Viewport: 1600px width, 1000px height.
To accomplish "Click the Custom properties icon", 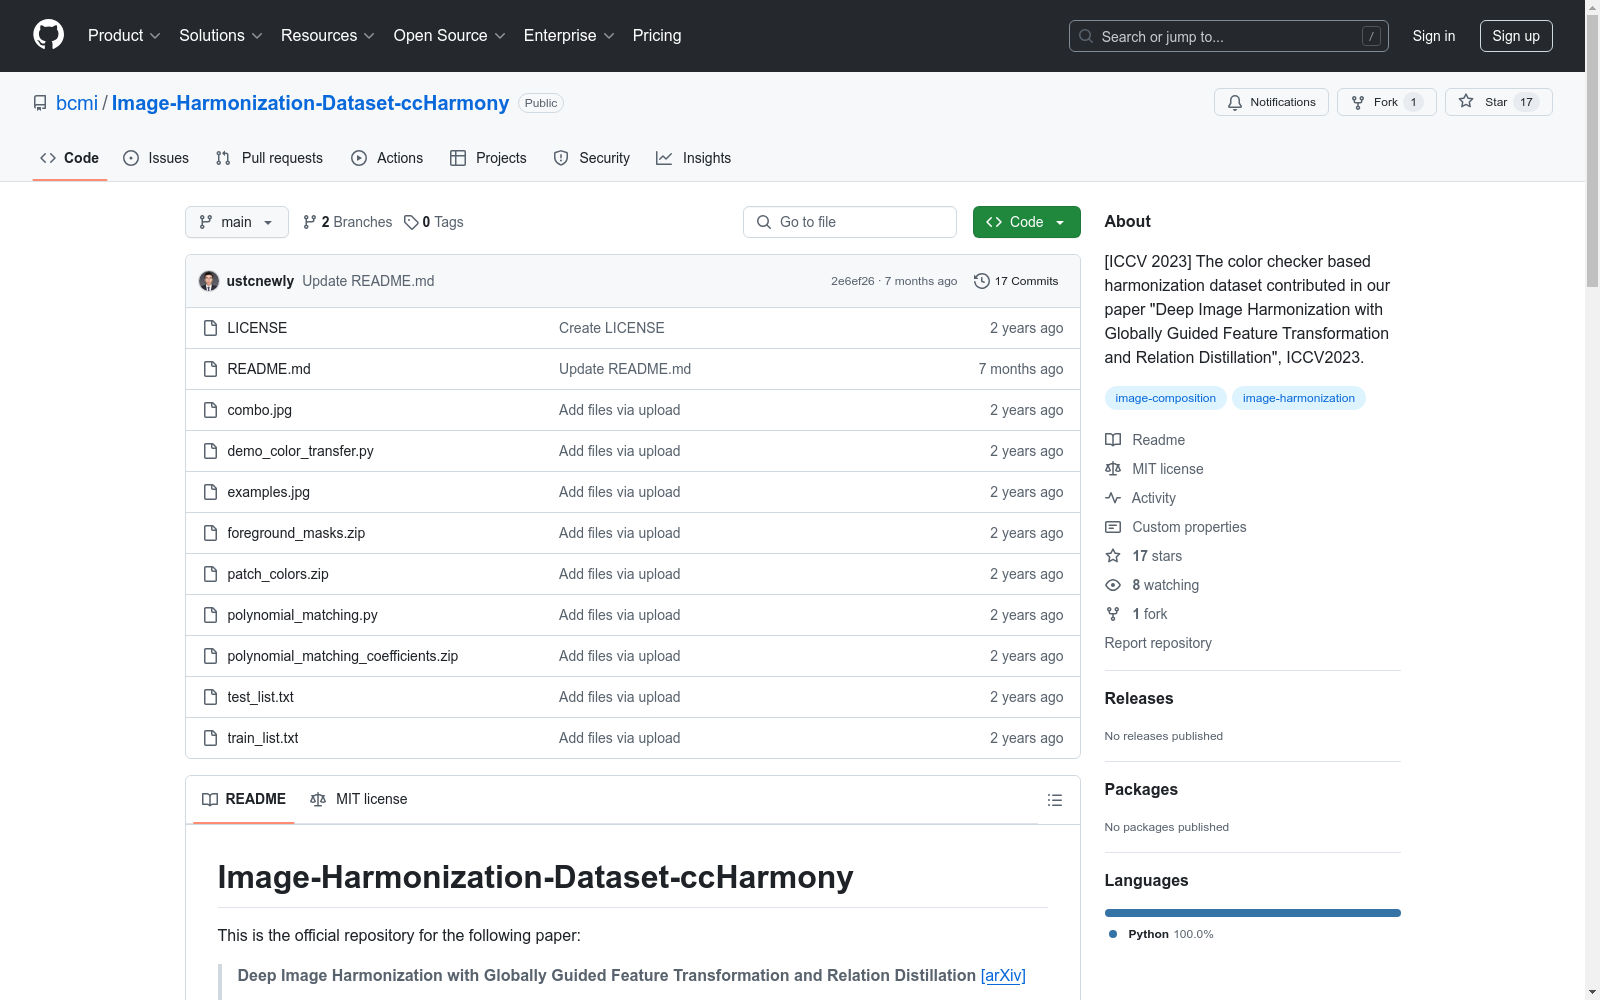I will tap(1113, 527).
